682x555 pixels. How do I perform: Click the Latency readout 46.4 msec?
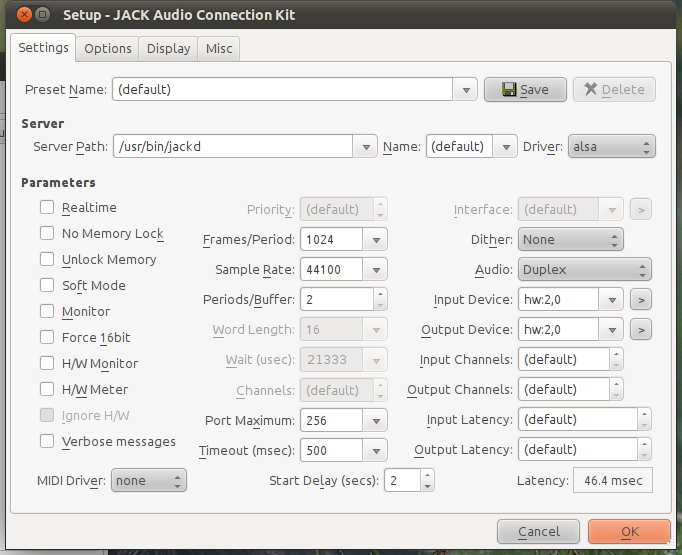point(613,481)
